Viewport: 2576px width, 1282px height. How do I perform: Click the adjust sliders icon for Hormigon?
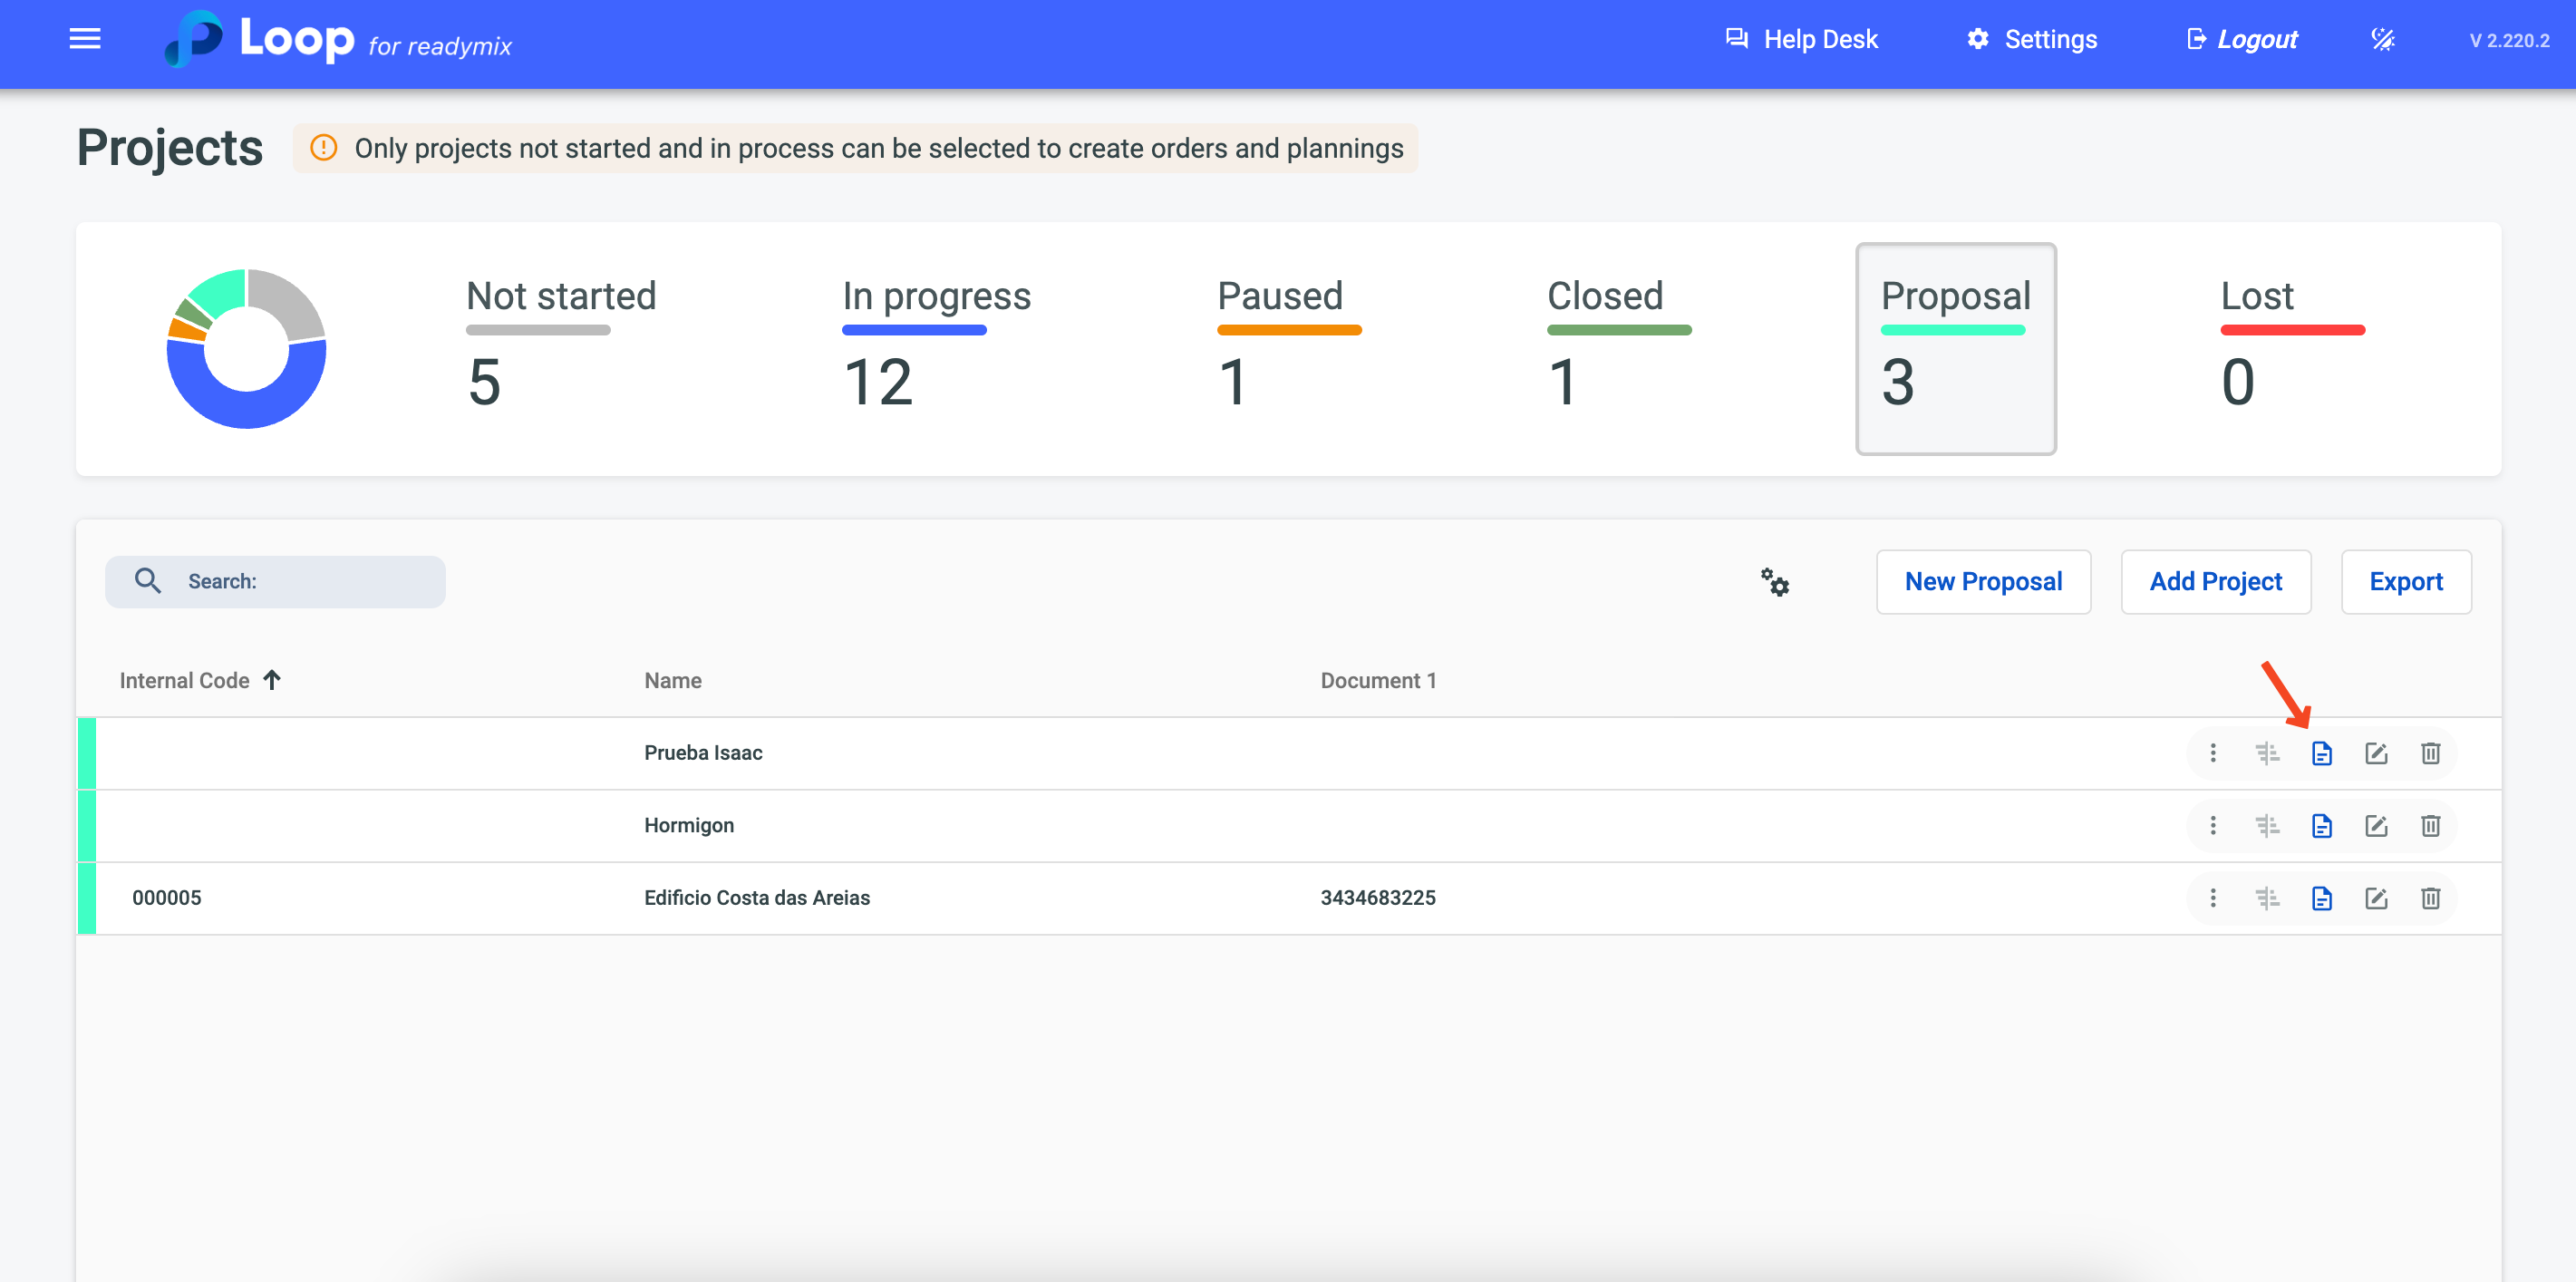click(x=2267, y=826)
